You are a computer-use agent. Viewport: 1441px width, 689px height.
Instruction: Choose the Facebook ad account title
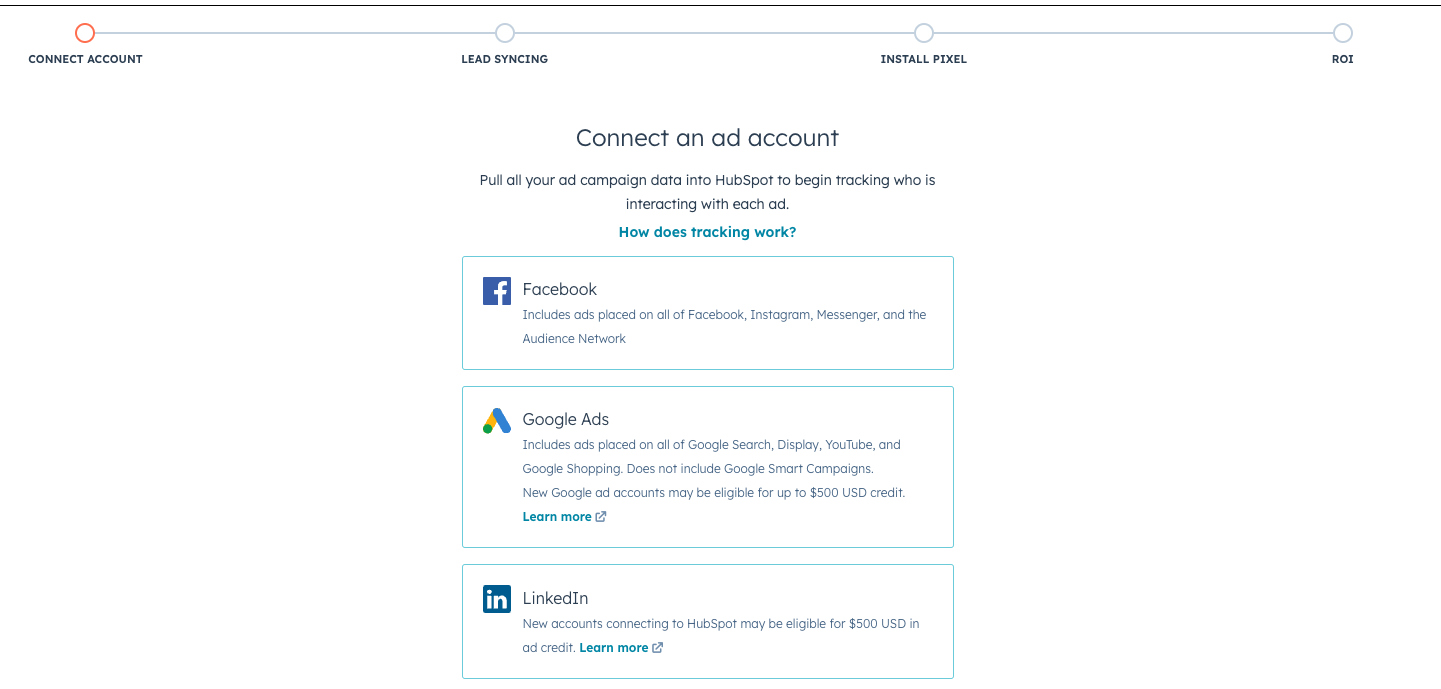point(559,289)
